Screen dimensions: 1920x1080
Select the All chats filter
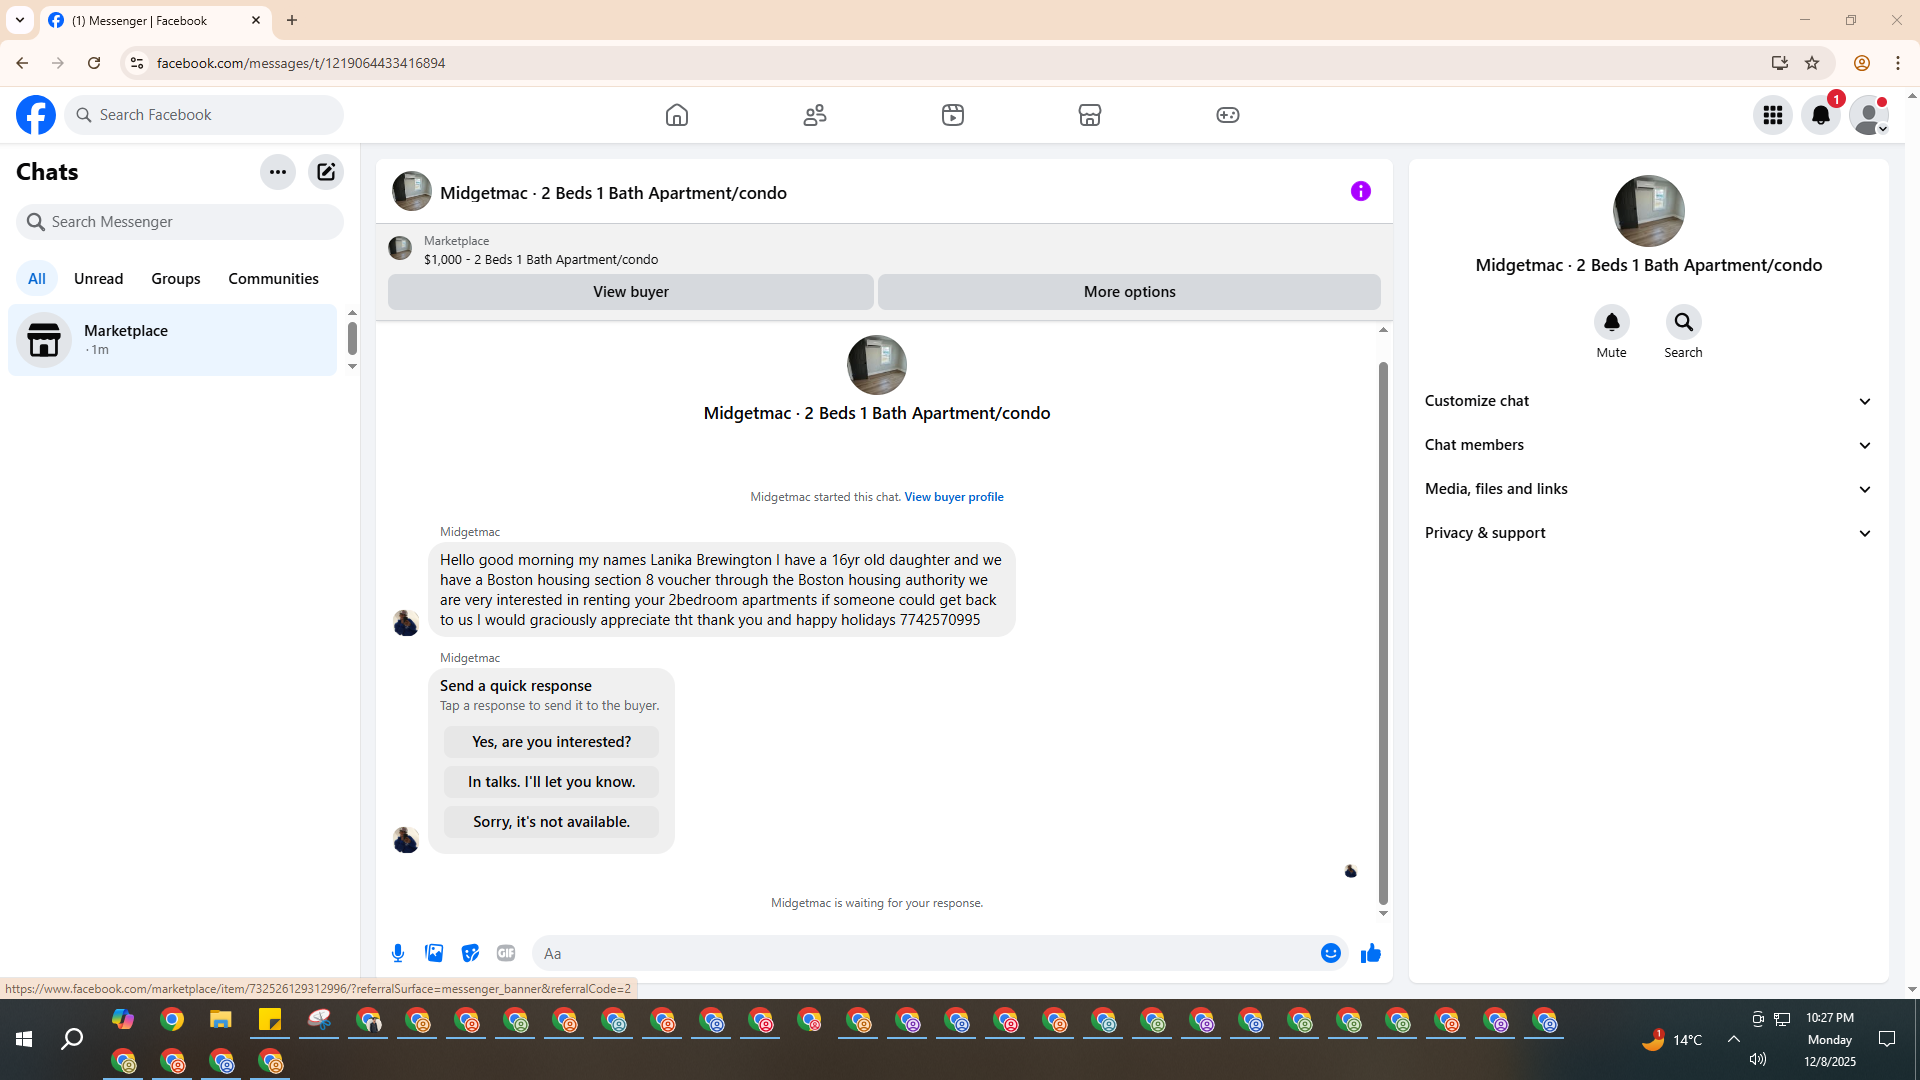tap(37, 279)
